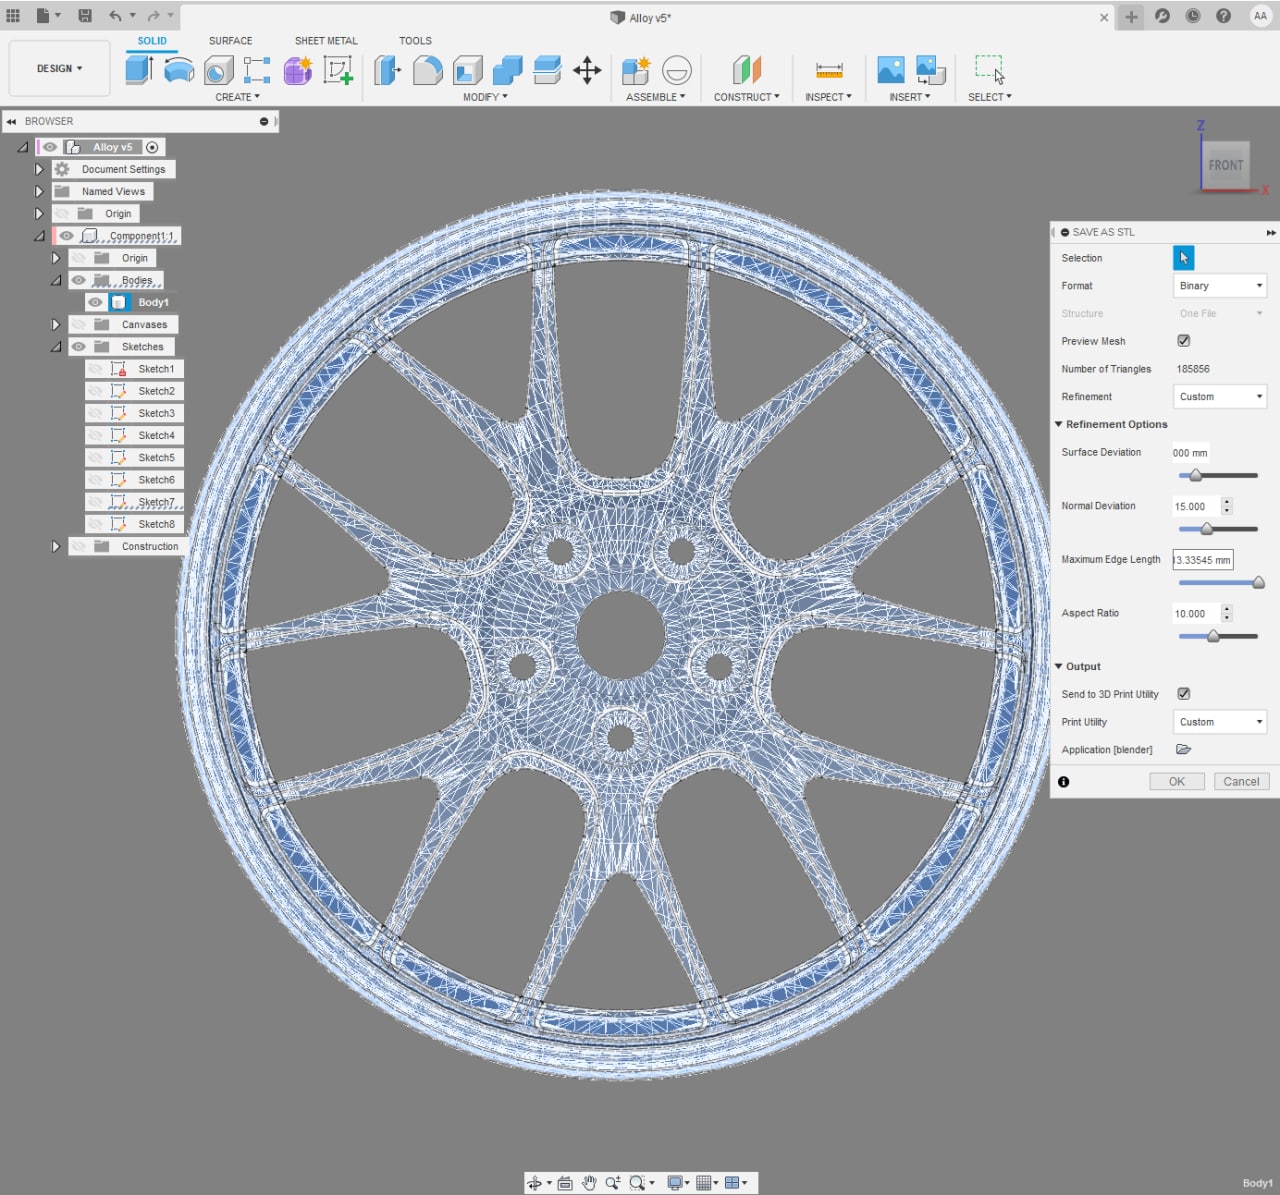Switch to the Surface tab
The height and width of the screenshot is (1195, 1280).
point(230,41)
